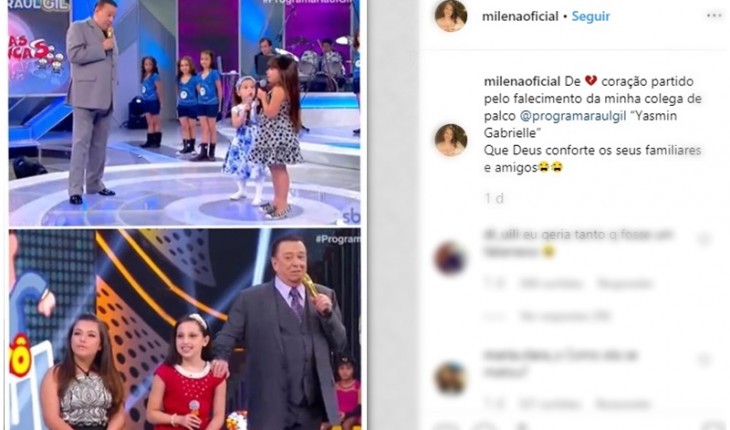Open second commenter's round profile avatar
The height and width of the screenshot is (430, 730).
click(x=450, y=377)
